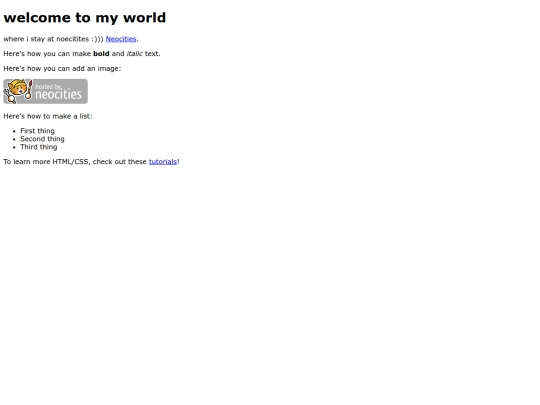Follow the tutorials link
This screenshot has width=540, height=405.
pos(163,162)
